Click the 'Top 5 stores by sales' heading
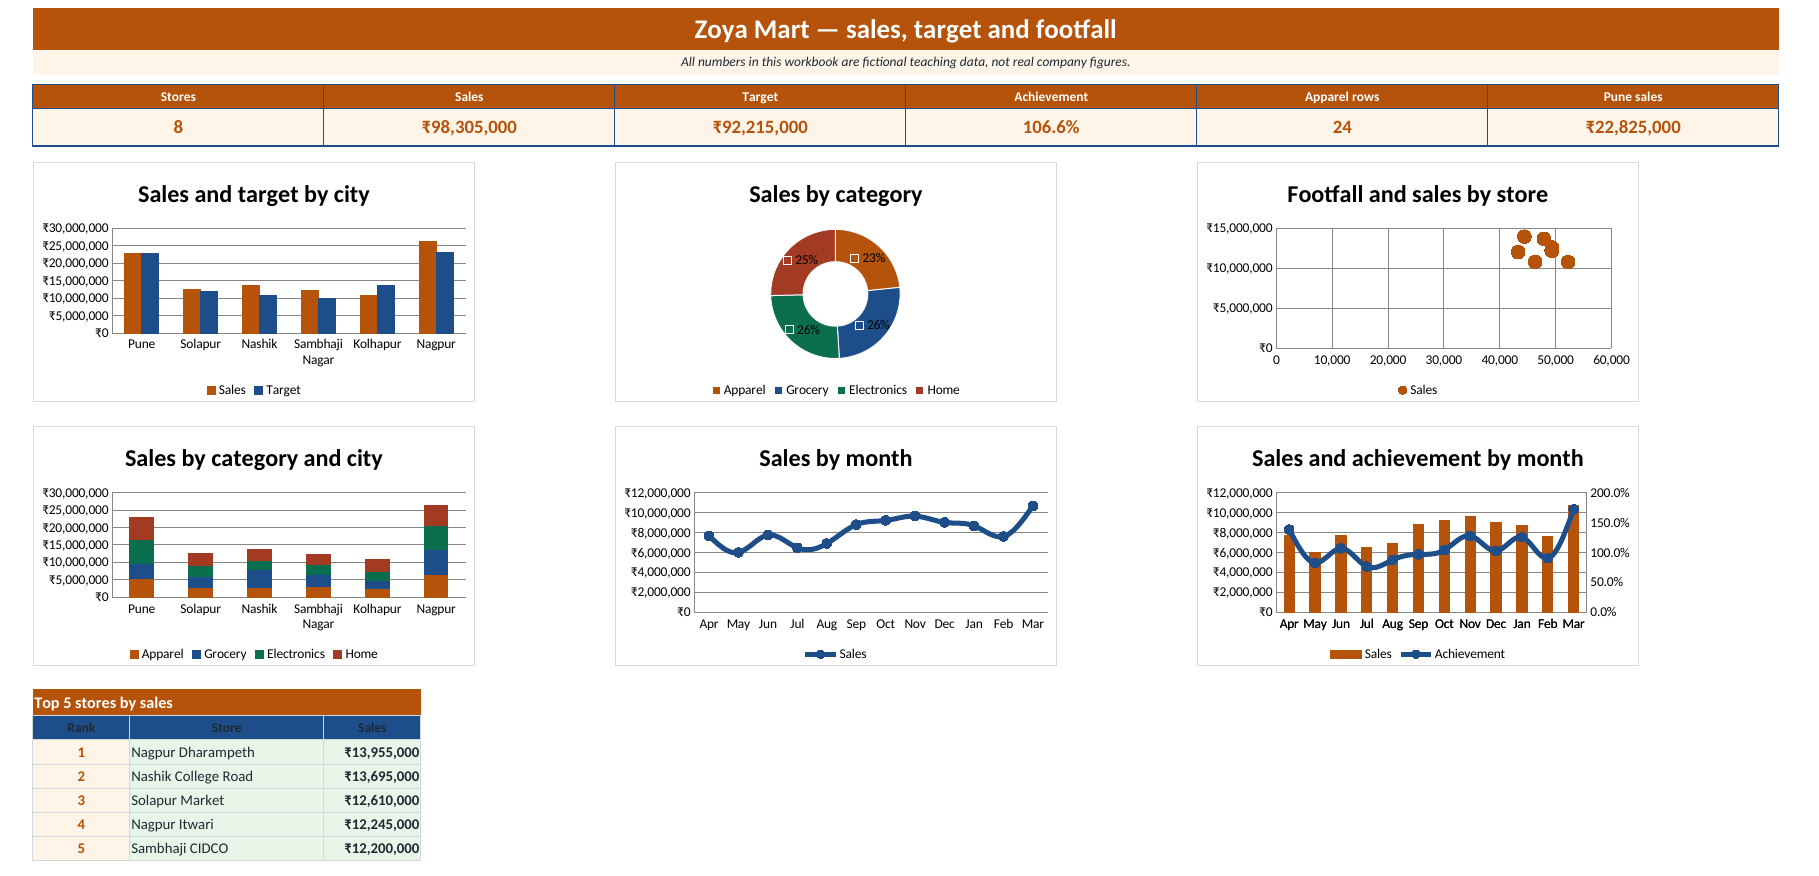 226,702
